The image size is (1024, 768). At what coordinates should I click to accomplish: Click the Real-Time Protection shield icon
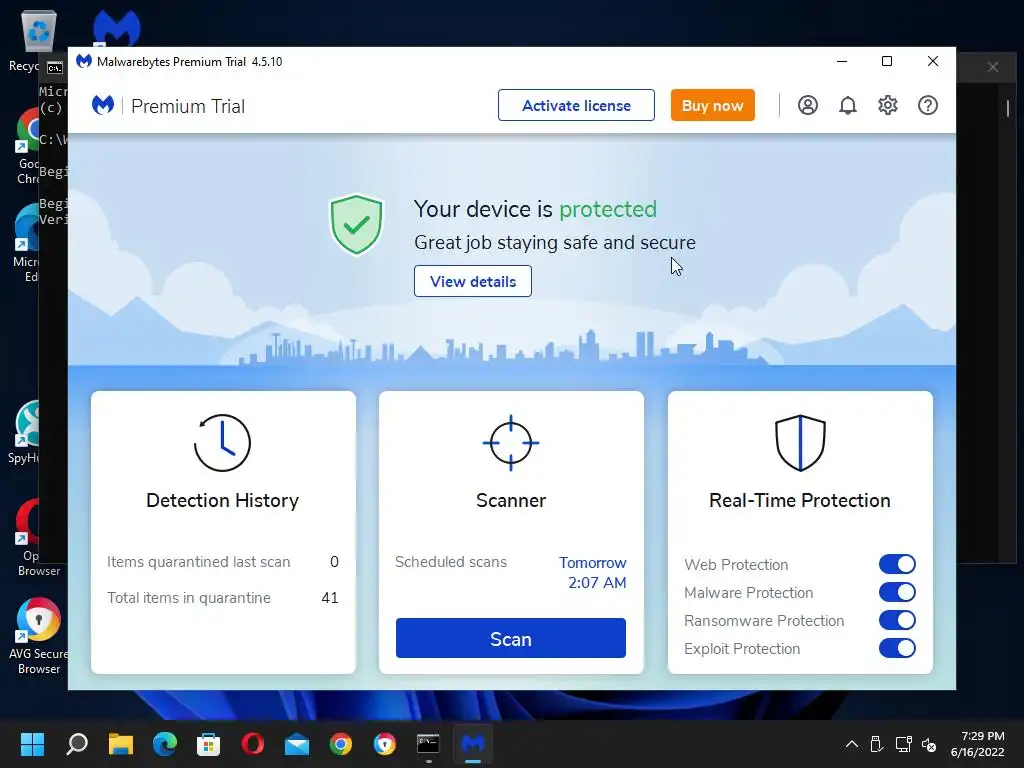800,443
